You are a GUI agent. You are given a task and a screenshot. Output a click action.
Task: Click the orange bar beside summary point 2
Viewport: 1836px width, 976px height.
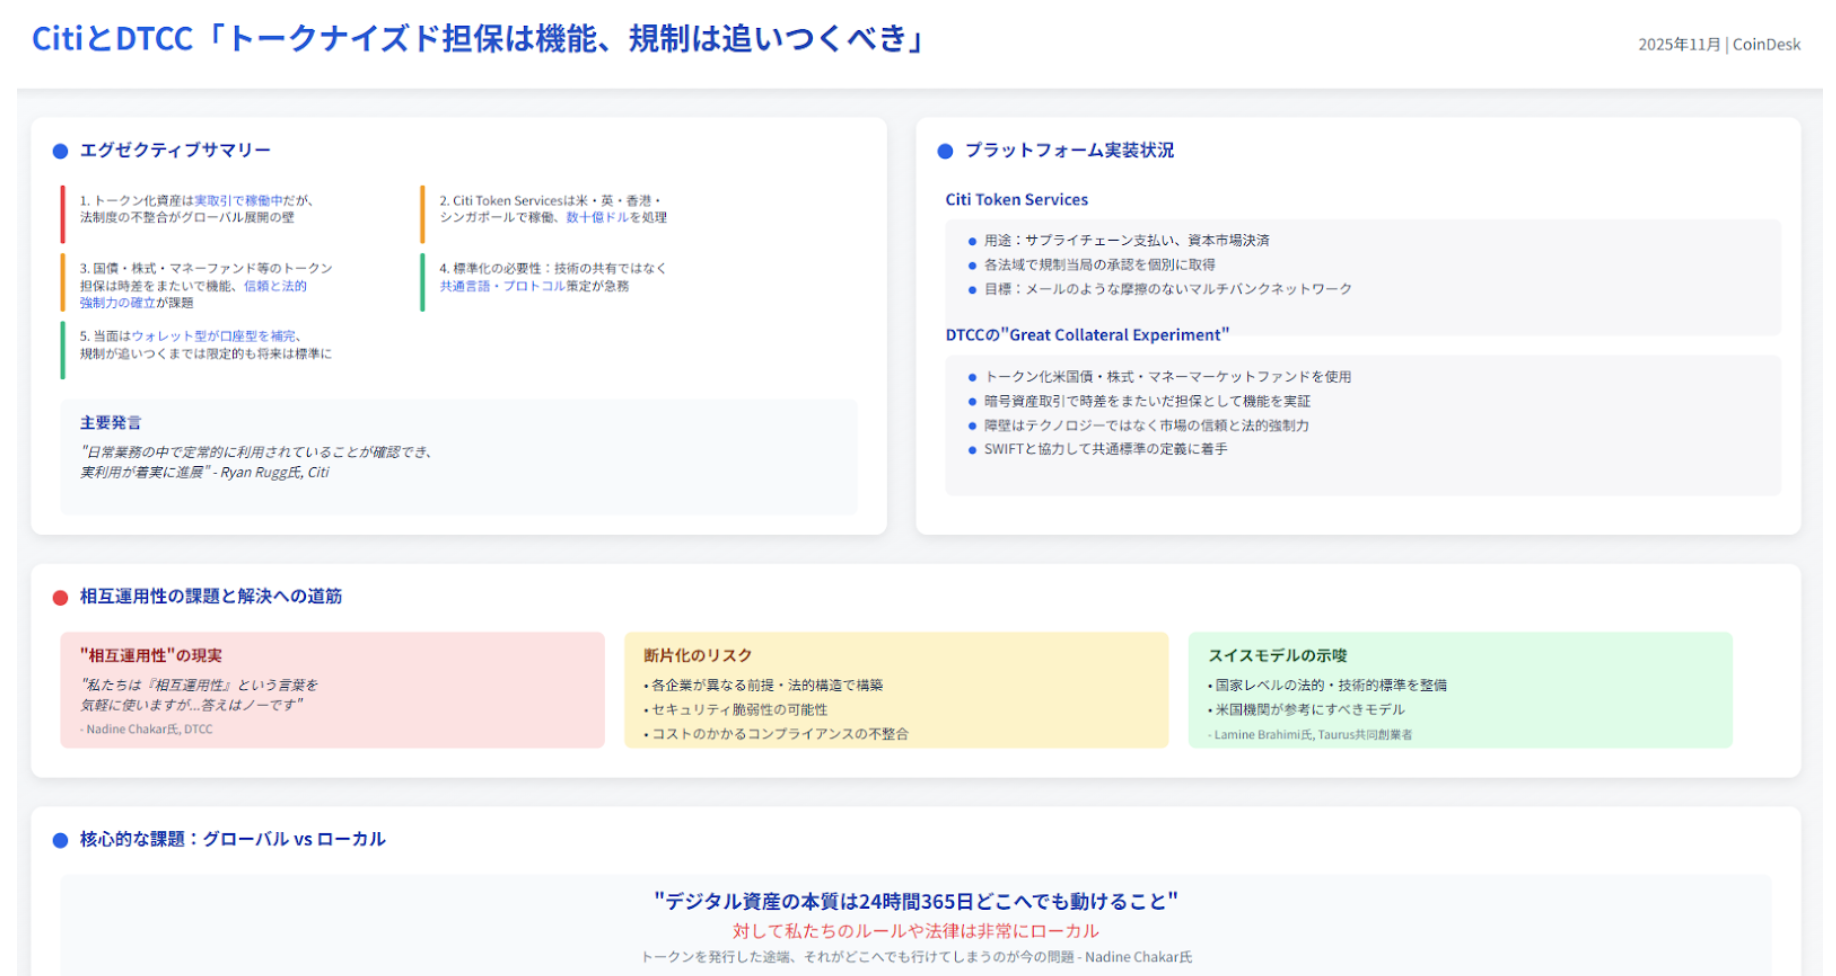[x=423, y=212]
